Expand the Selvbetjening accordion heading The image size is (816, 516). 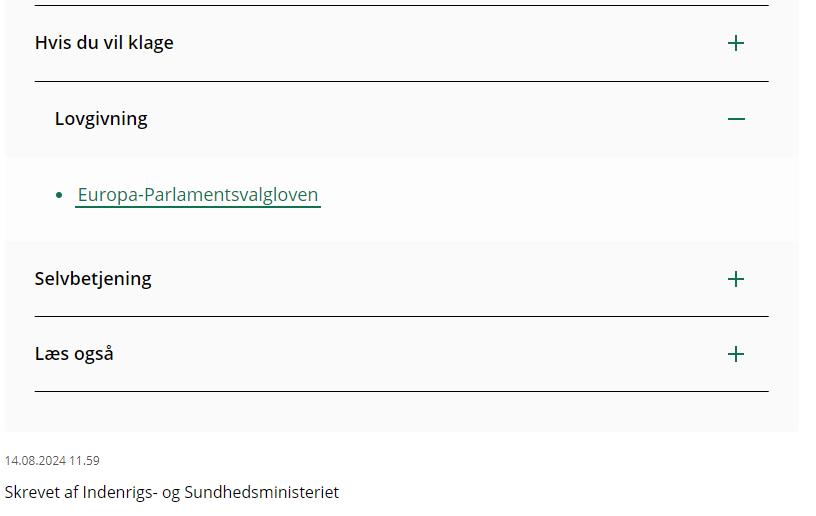pos(93,279)
